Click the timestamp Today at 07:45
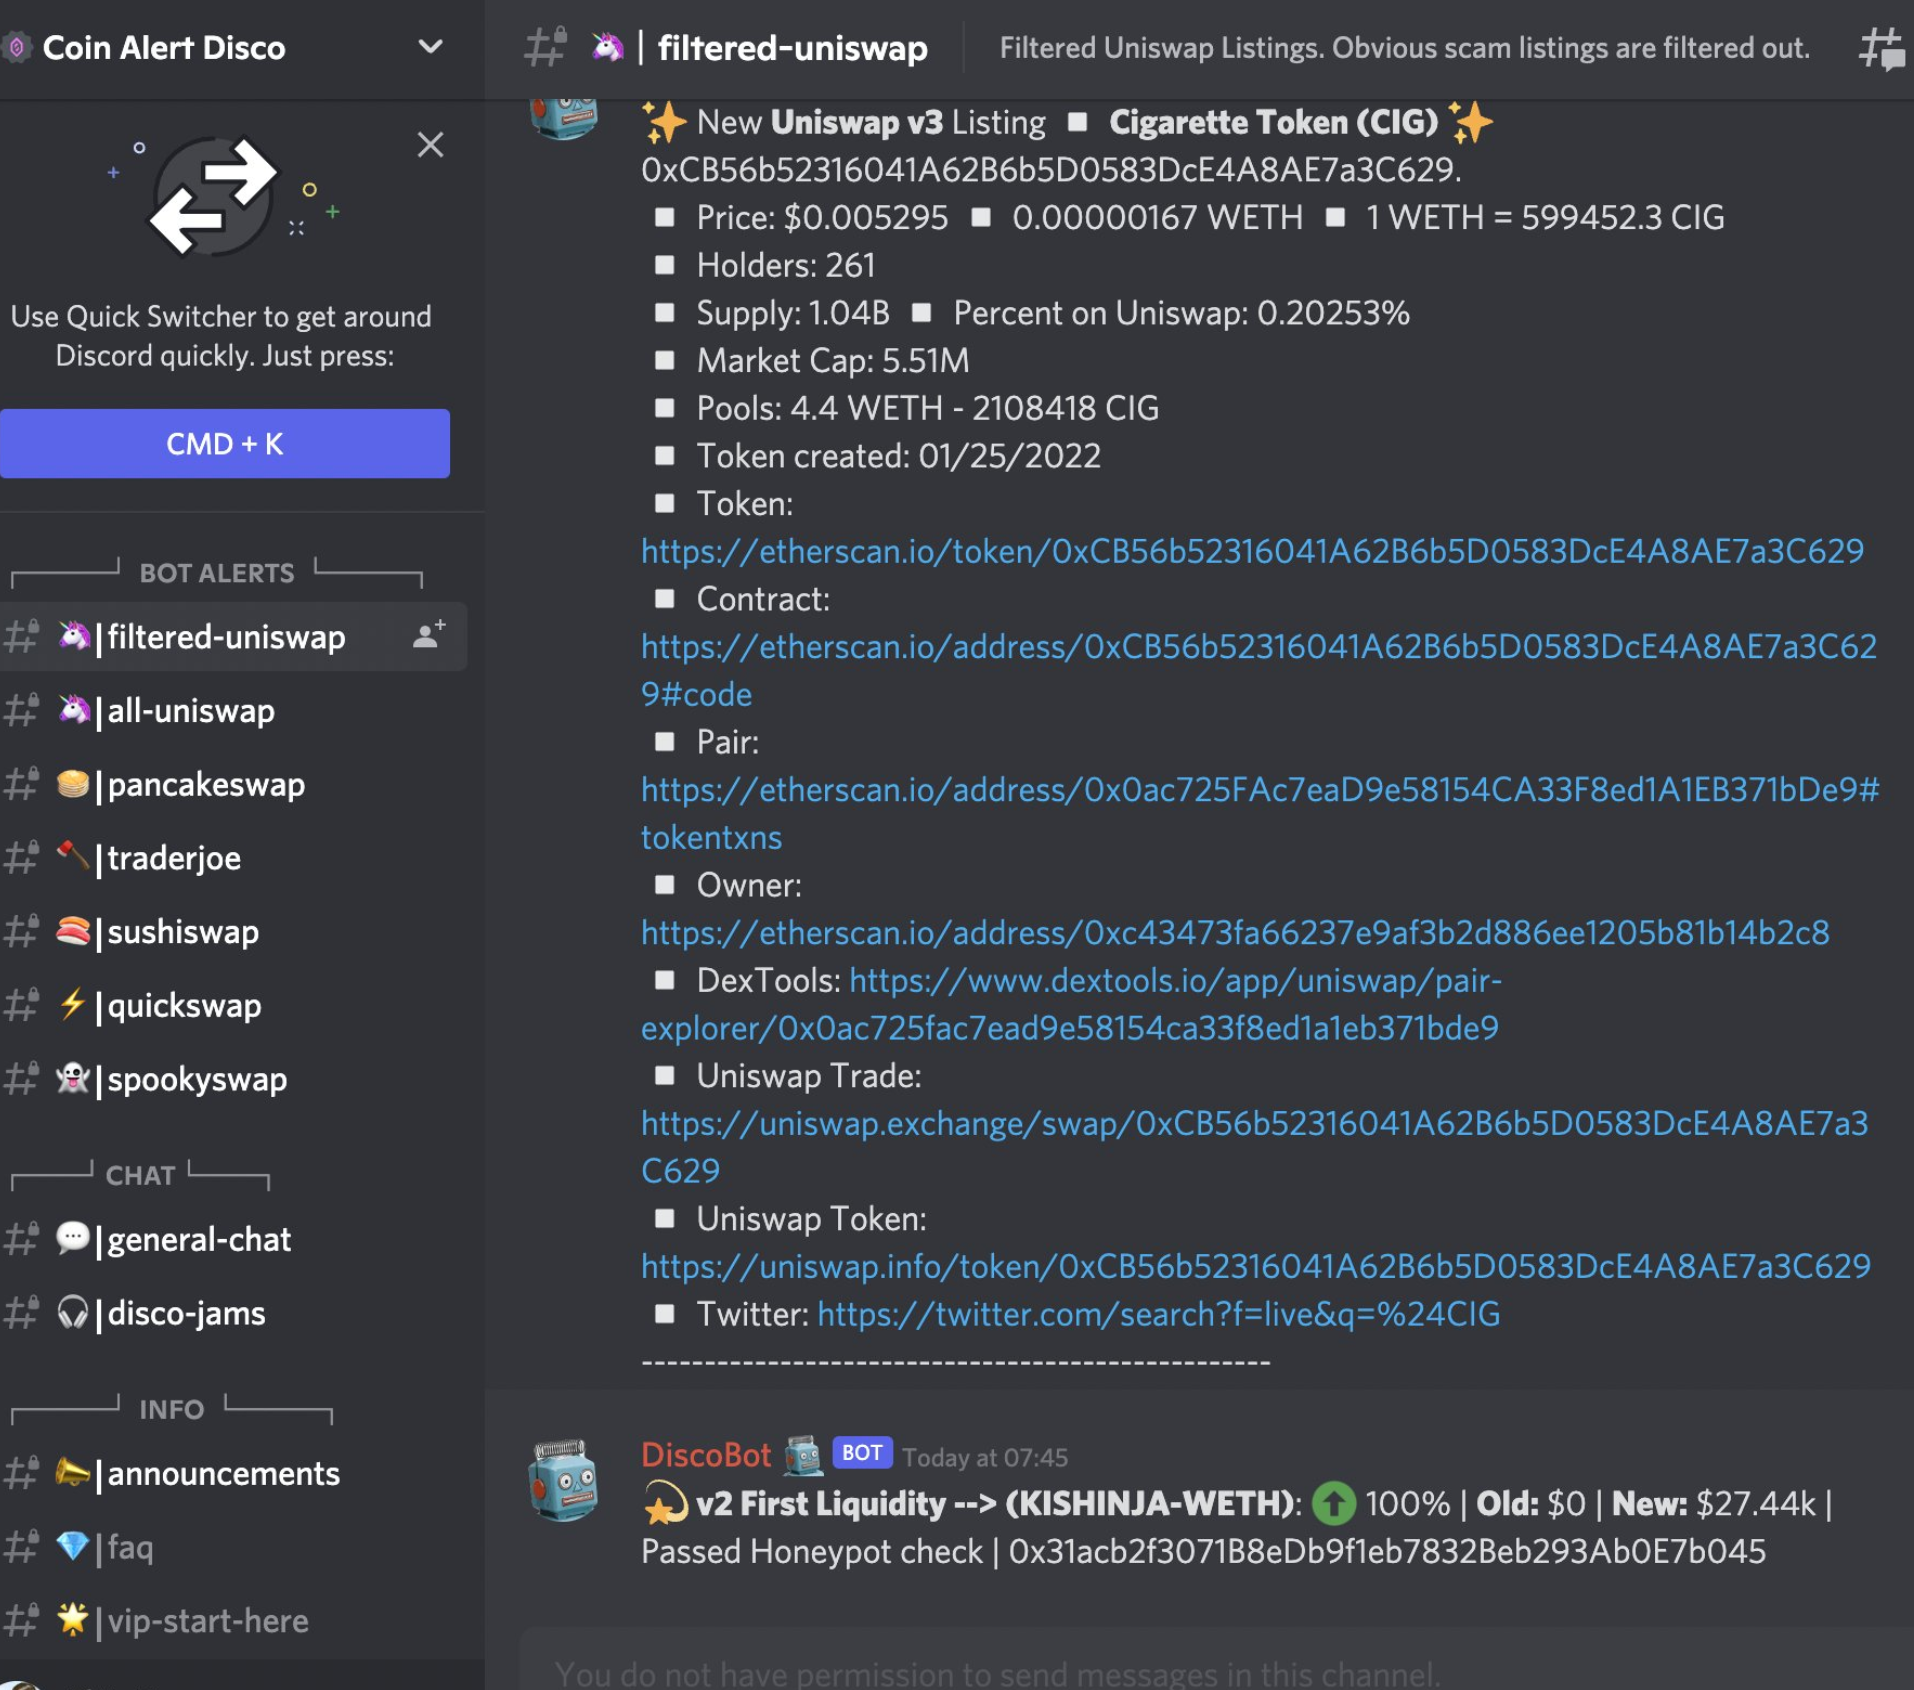The image size is (1914, 1690). coord(985,1457)
